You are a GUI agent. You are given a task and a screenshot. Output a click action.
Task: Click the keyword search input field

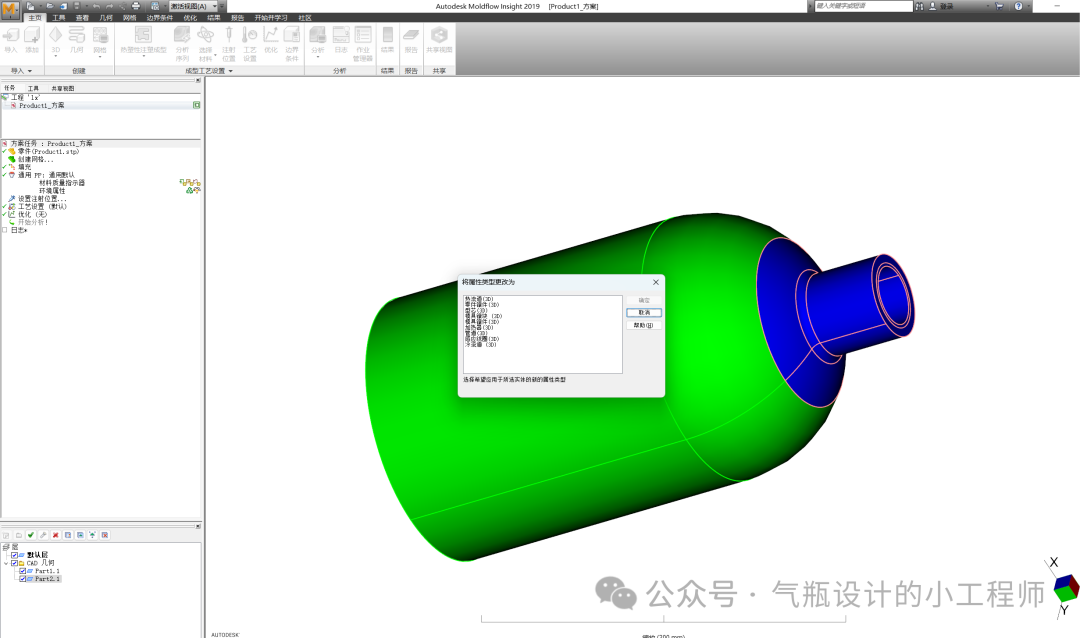pos(864,6)
